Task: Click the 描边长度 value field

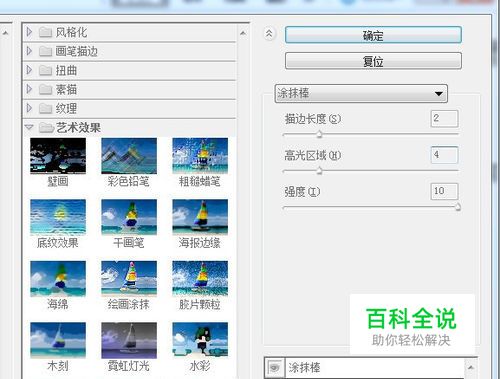Action: 444,118
